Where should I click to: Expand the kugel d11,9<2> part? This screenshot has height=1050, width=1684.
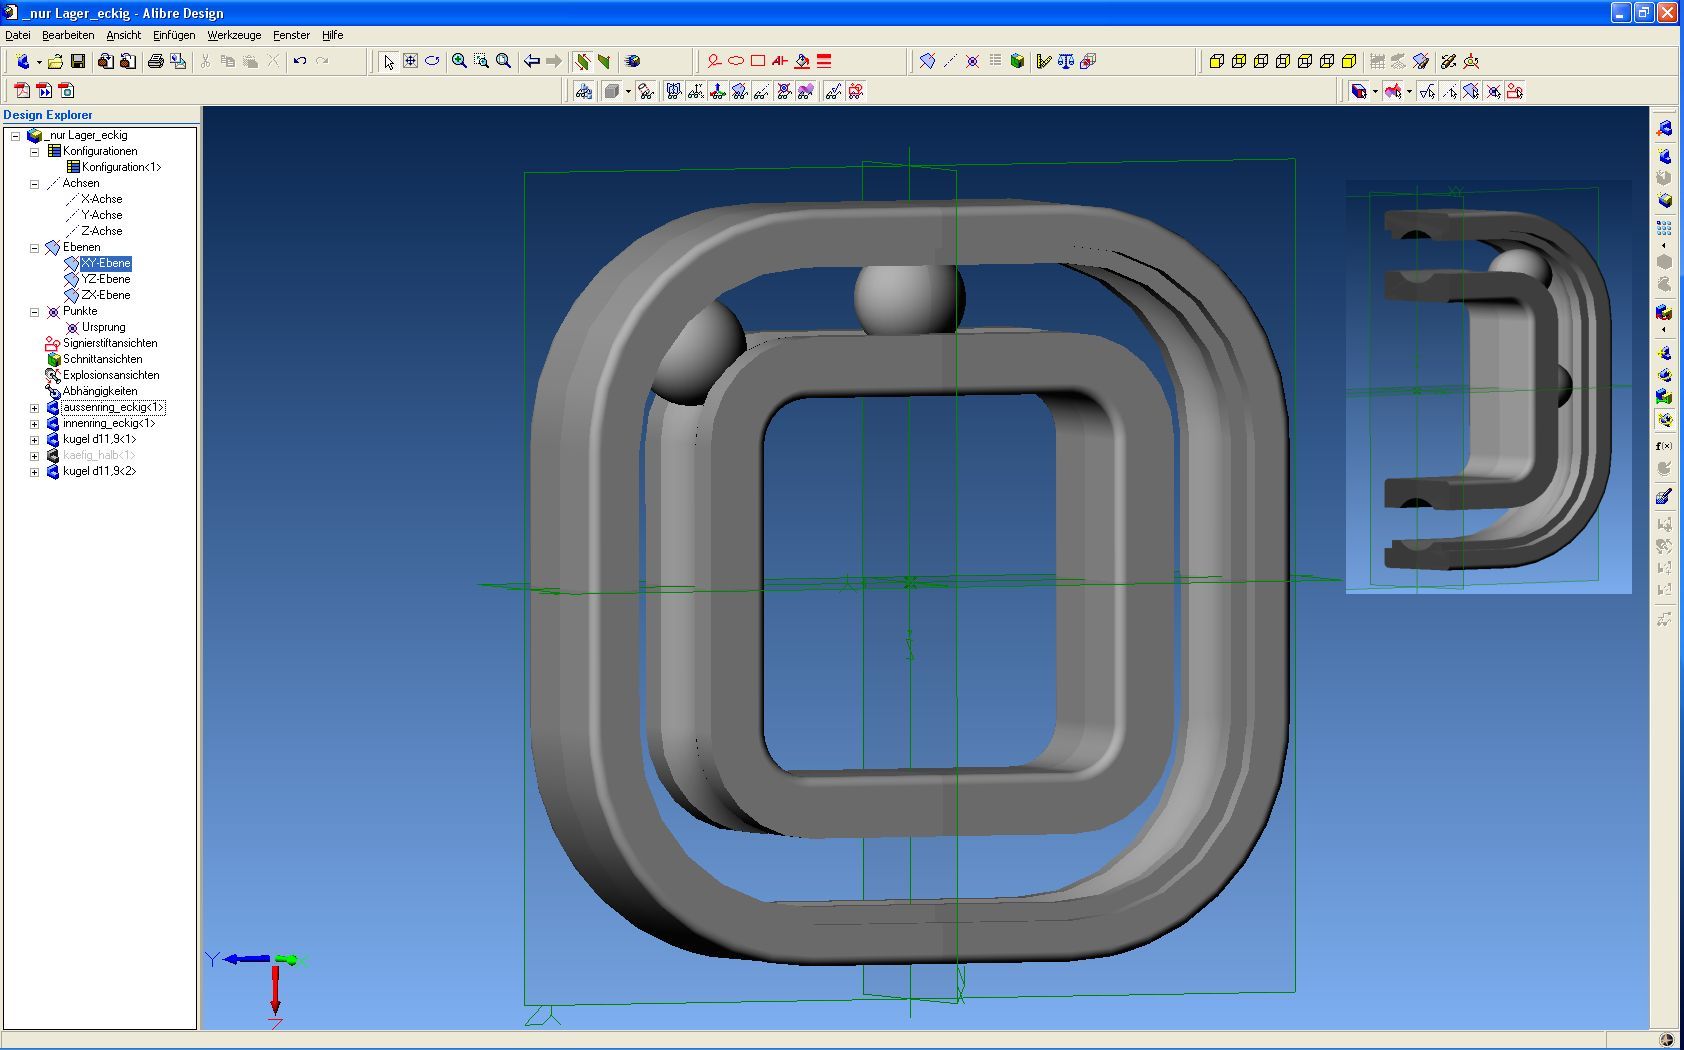point(34,472)
